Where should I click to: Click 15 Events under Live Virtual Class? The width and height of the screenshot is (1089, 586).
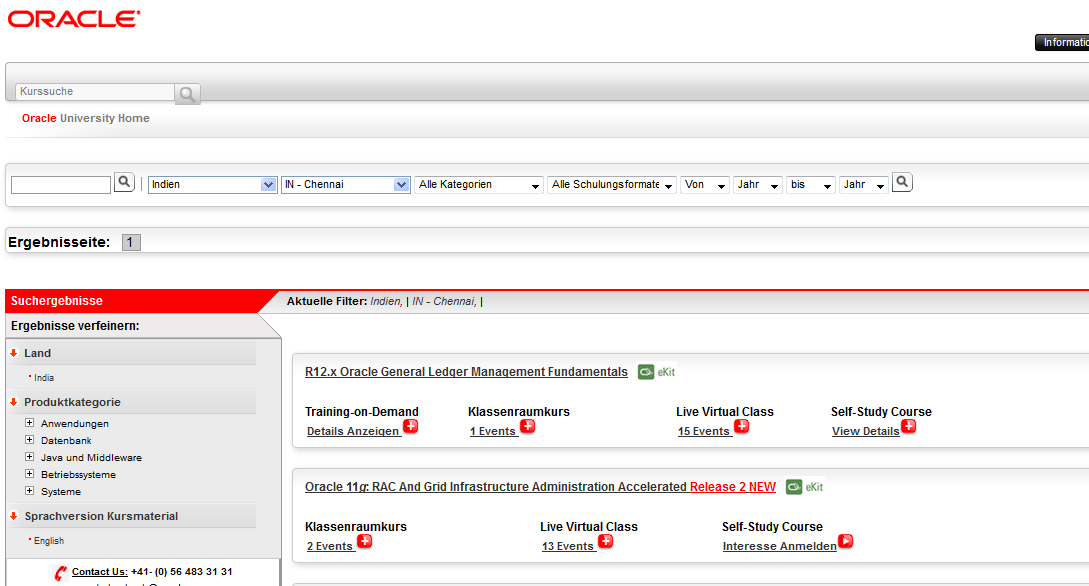(x=704, y=431)
